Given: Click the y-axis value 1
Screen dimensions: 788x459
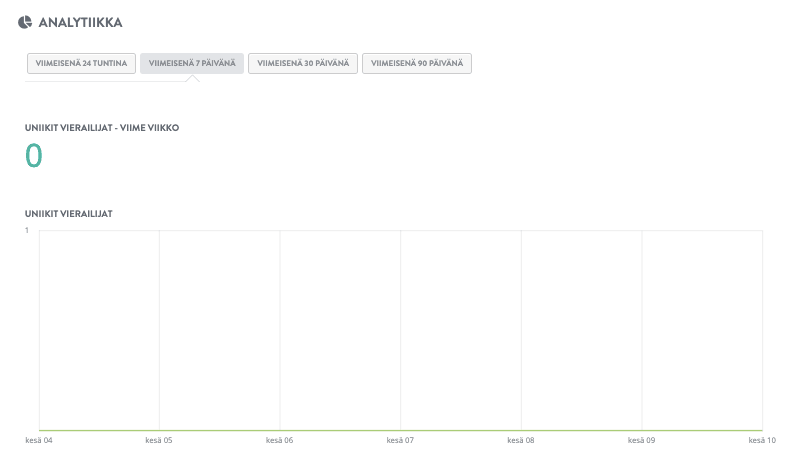Looking at the screenshot, I should [27, 230].
